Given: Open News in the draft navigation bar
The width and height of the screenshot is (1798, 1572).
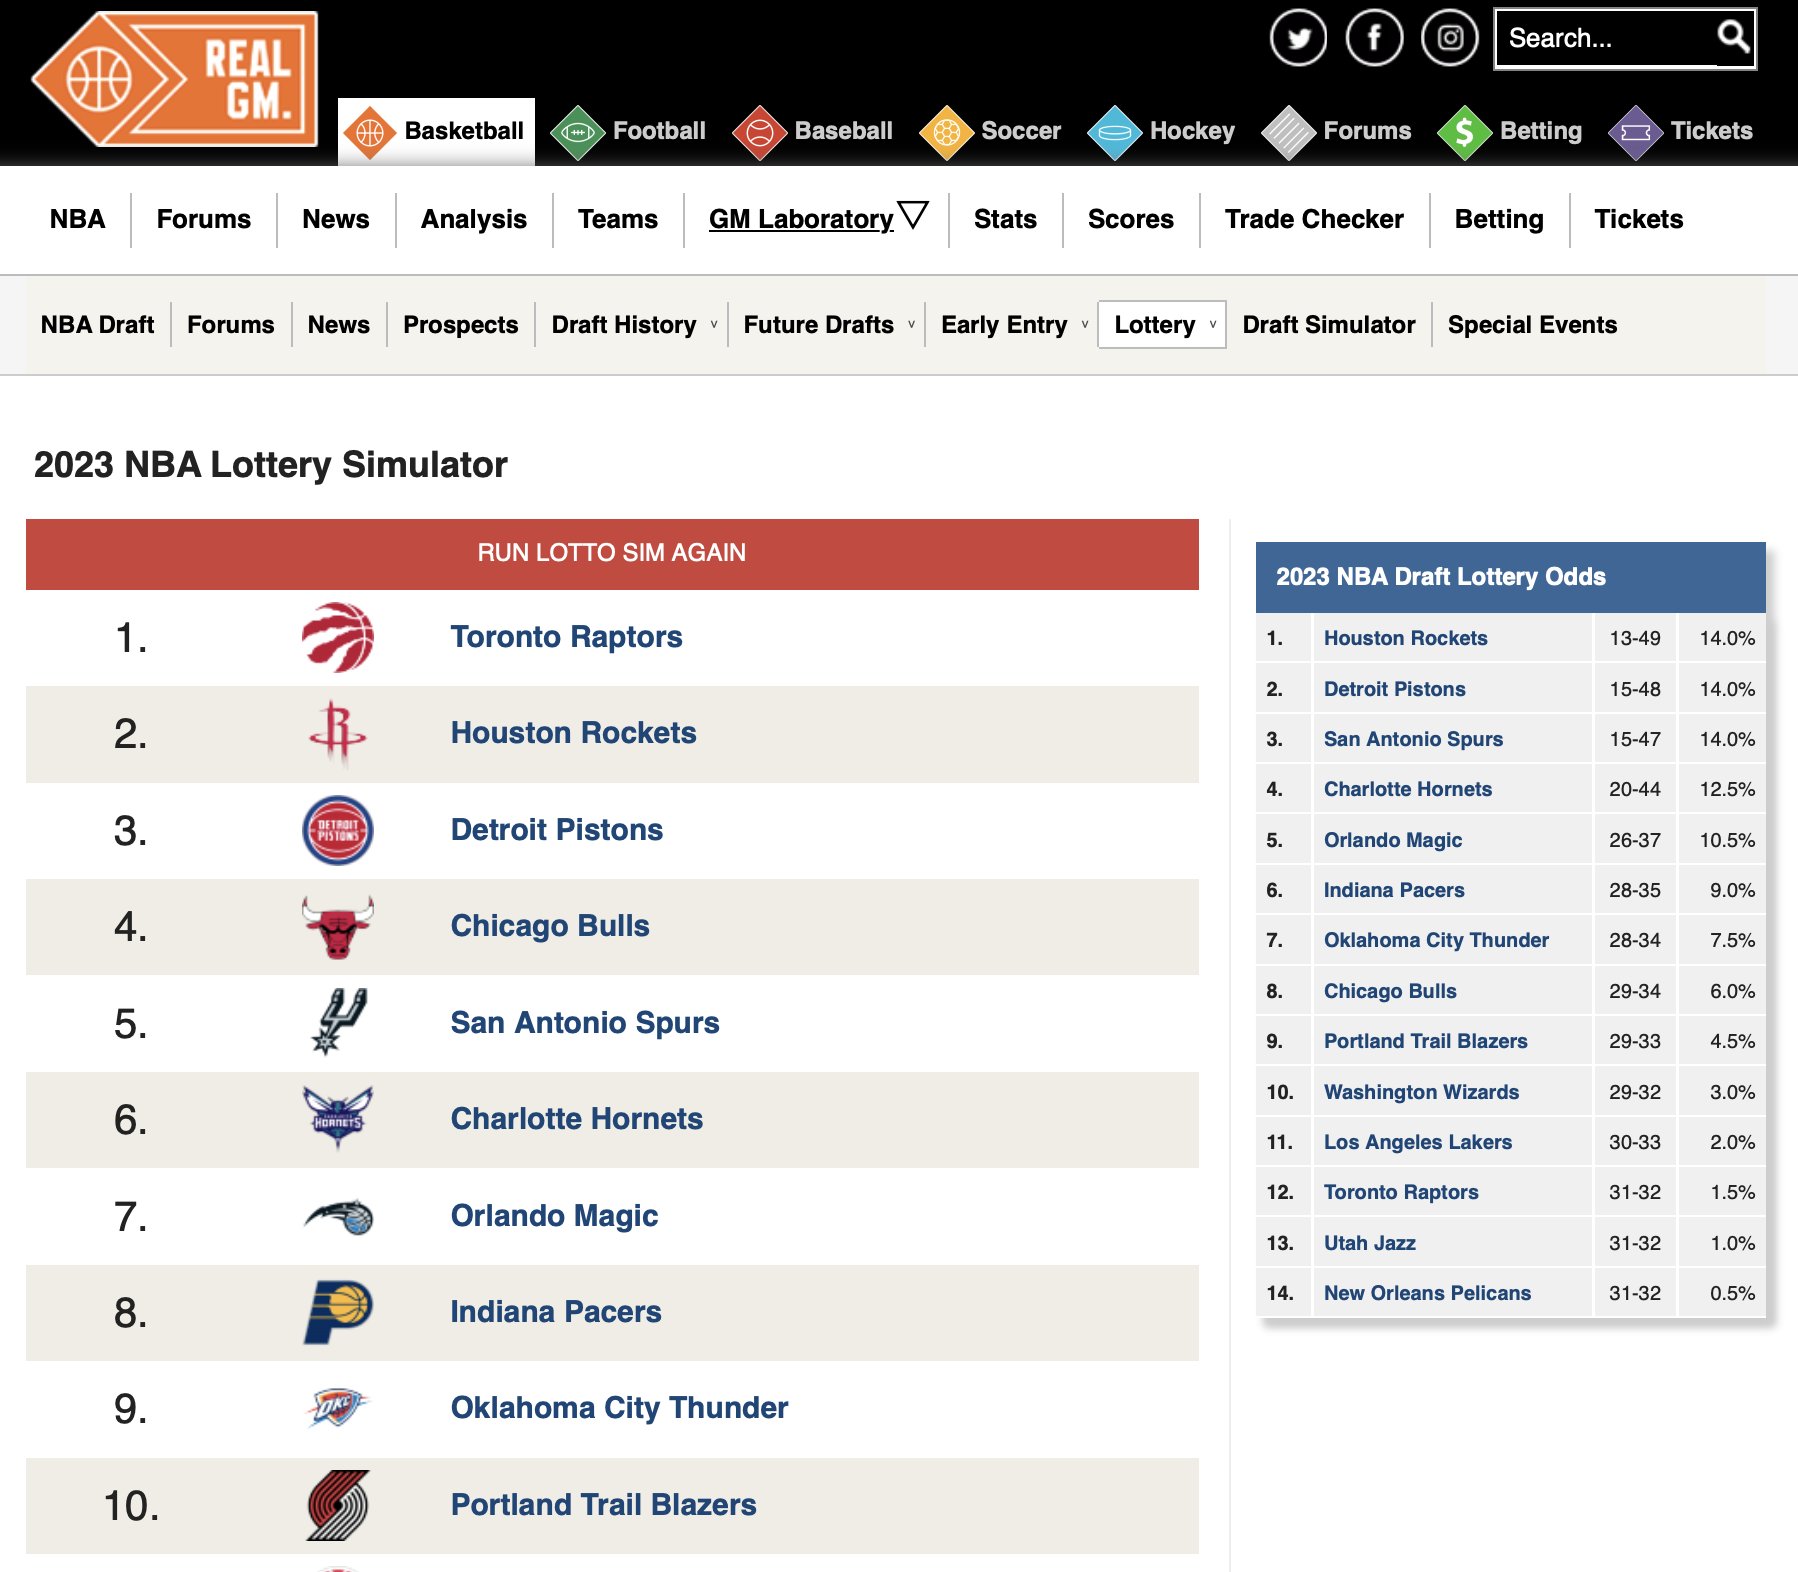Looking at the screenshot, I should coord(339,325).
